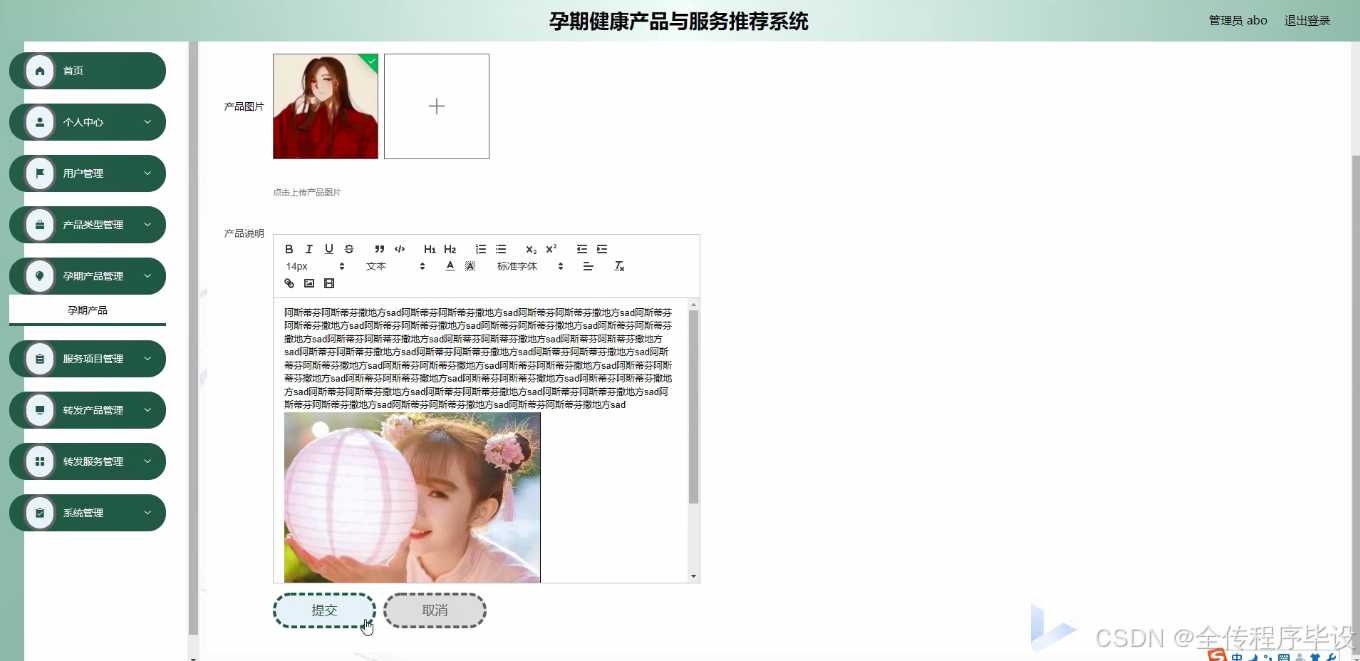Click the monitor icon of 转发产品管理
Viewport: 1360px width, 661px height.
40,410
